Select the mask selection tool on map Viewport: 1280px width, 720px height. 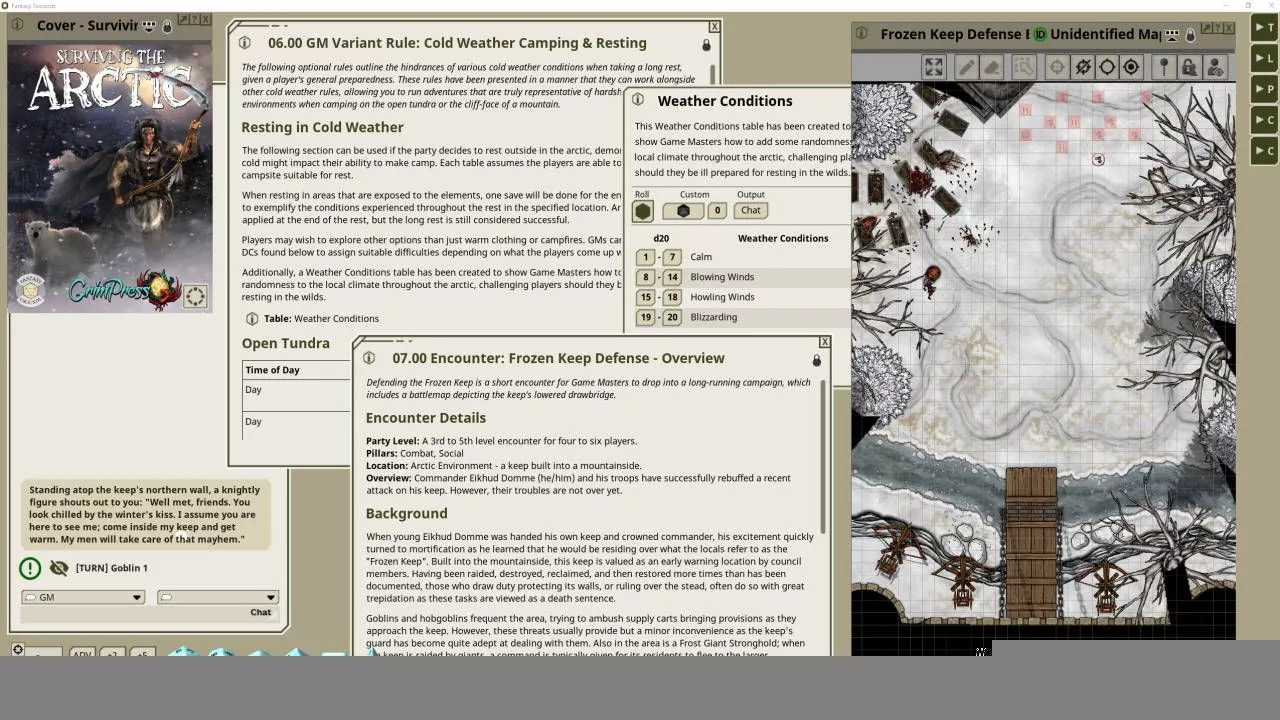[1023, 67]
